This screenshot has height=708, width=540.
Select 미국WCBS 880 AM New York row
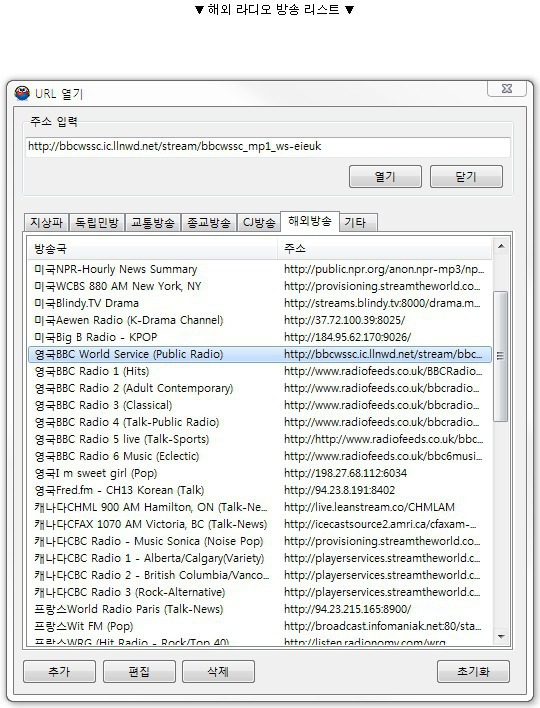coord(259,286)
